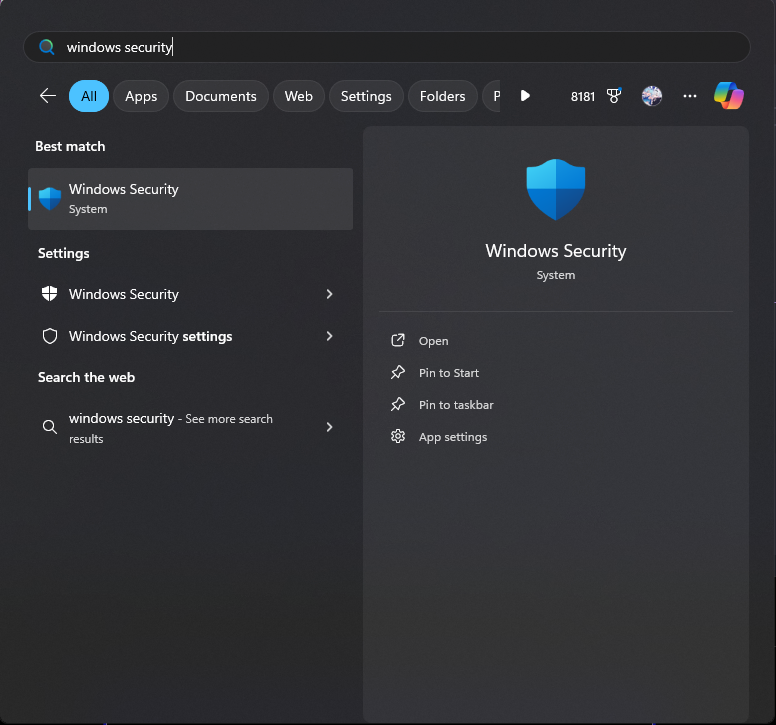Click the user profile avatar

[x=651, y=96]
